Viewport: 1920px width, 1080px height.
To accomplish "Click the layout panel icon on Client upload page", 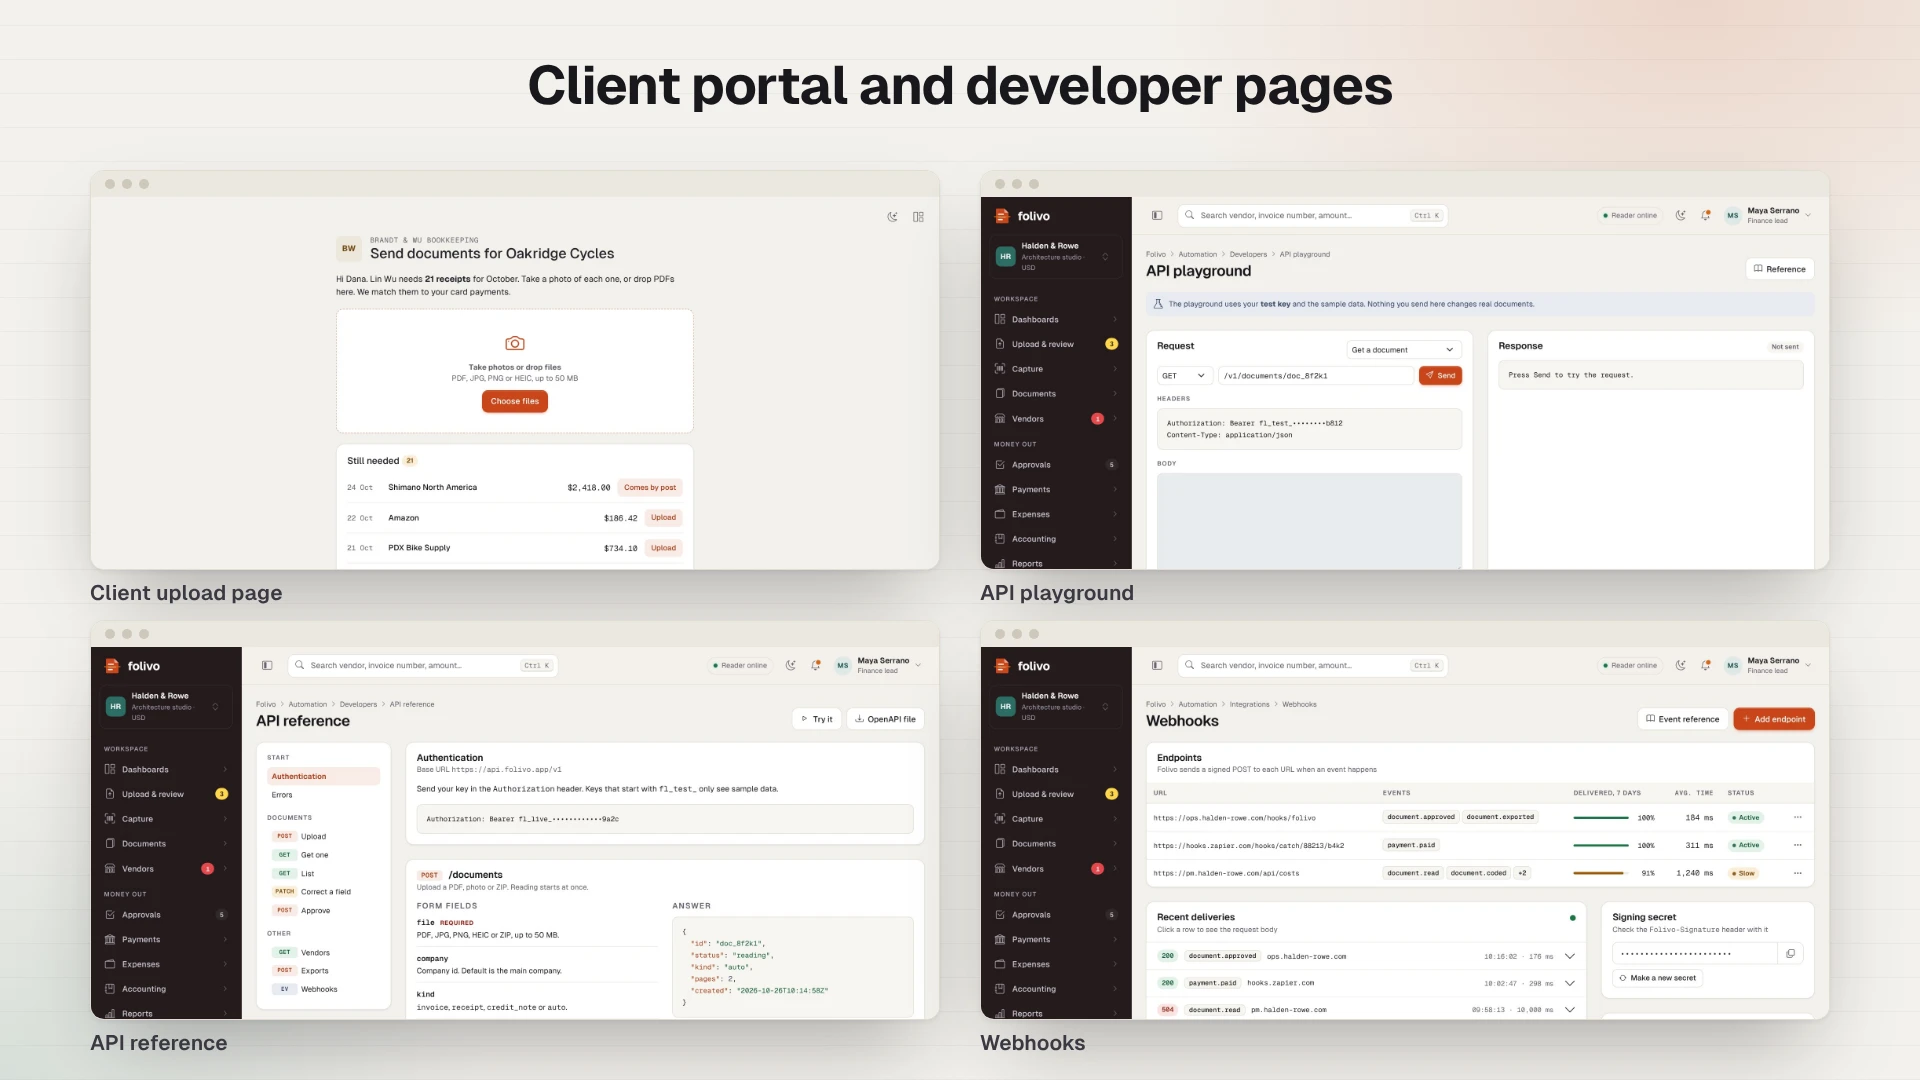I will [x=918, y=216].
